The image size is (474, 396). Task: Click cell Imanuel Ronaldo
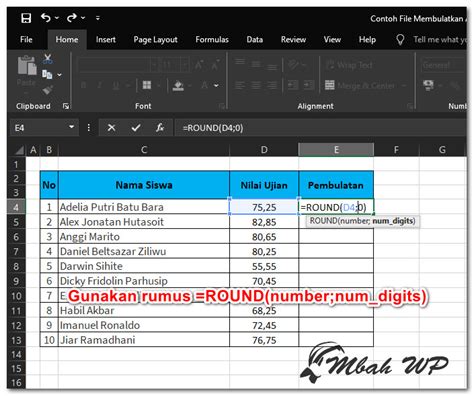[144, 325]
